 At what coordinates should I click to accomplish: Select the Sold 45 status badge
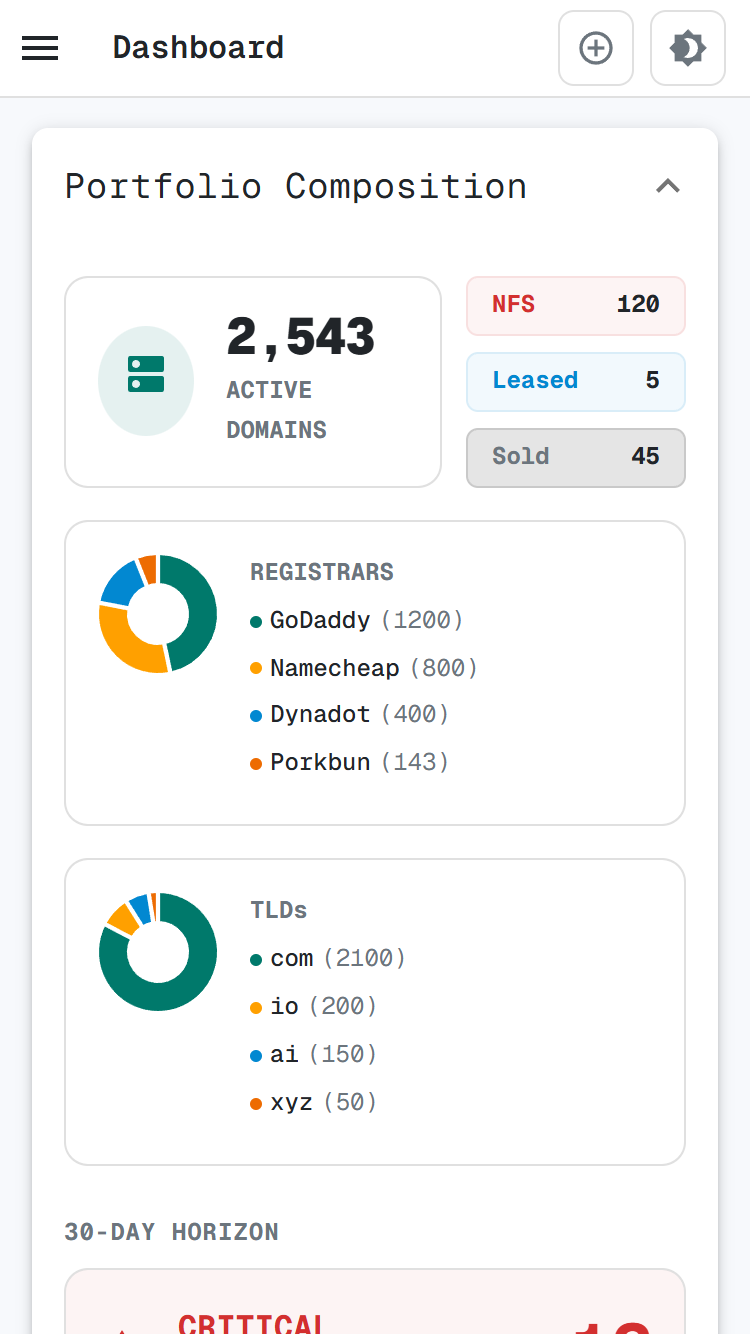click(x=576, y=457)
